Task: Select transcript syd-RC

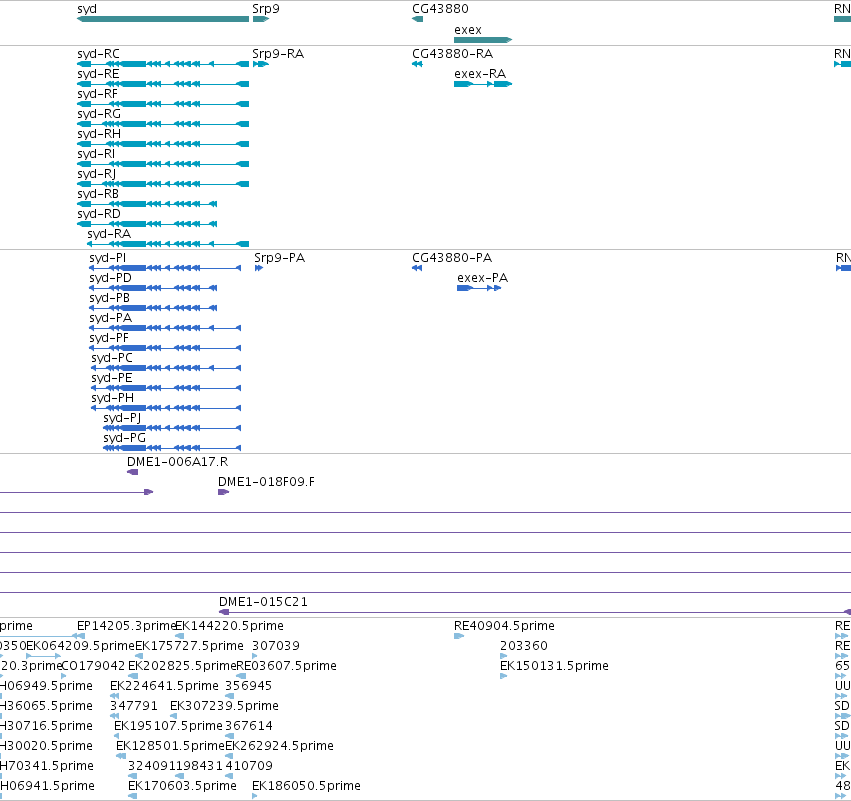Action: coord(163,64)
